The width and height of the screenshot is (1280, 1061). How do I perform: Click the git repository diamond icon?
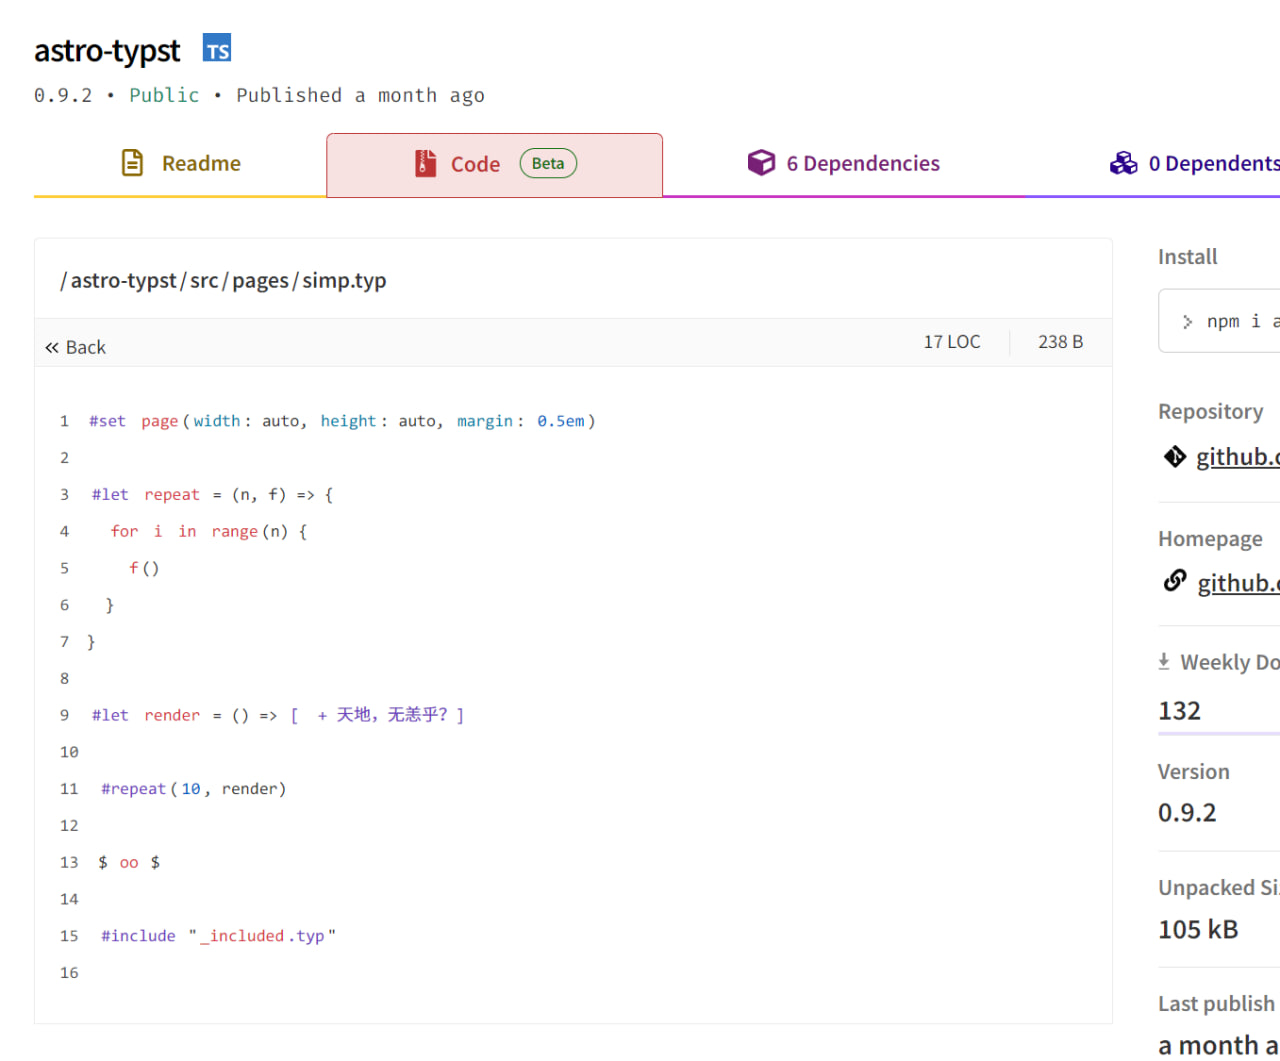click(x=1175, y=457)
